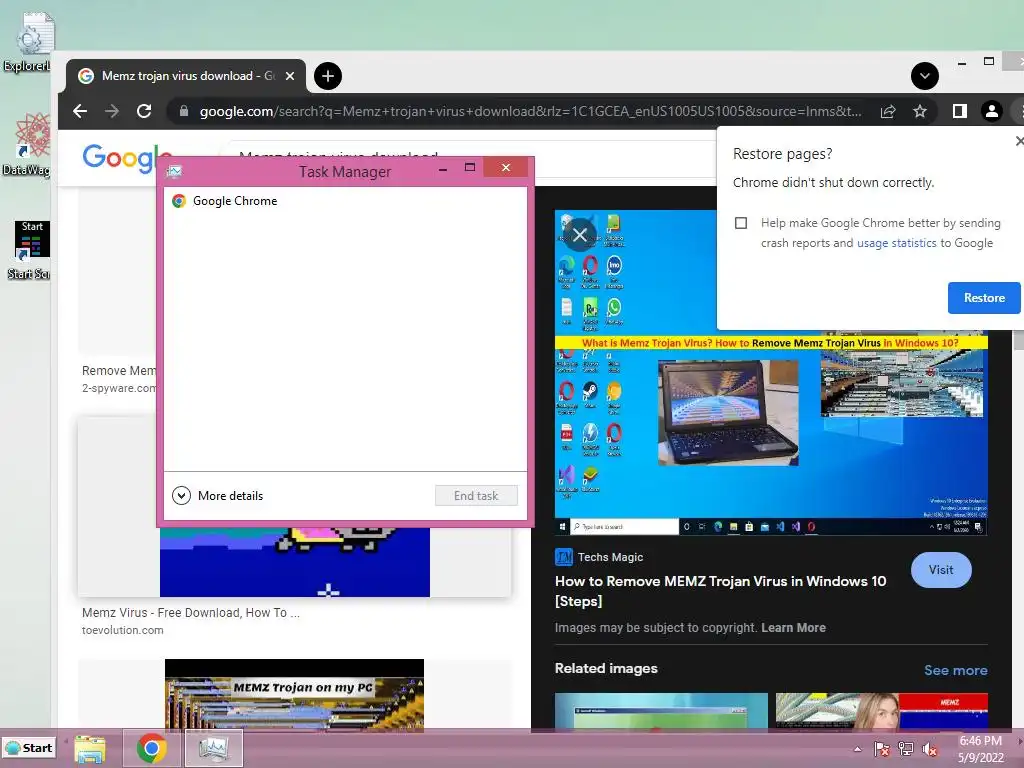The height and width of the screenshot is (768, 1024).
Task: Open the Action Center flag tray icon
Action: [x=882, y=749]
